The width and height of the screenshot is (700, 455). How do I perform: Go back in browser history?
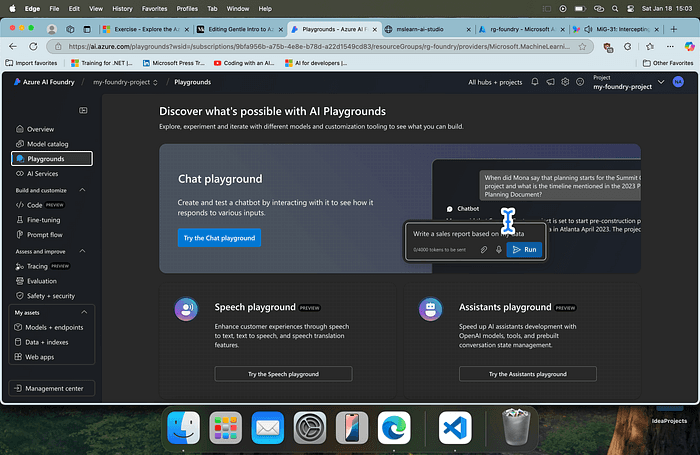(13, 46)
